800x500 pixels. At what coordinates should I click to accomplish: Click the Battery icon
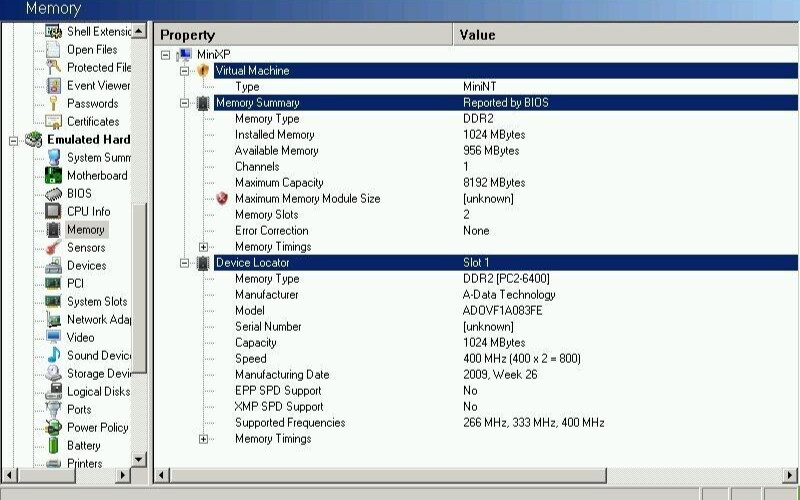(x=54, y=445)
